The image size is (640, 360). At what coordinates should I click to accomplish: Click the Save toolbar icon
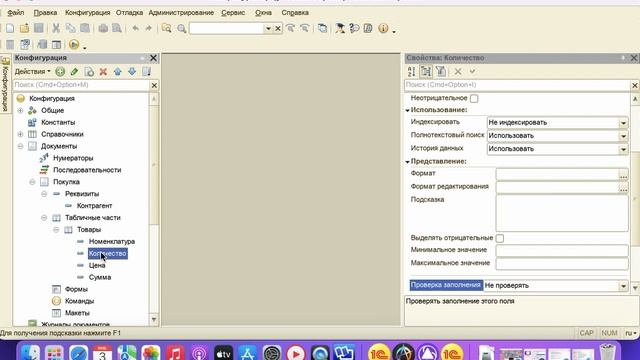39,28
